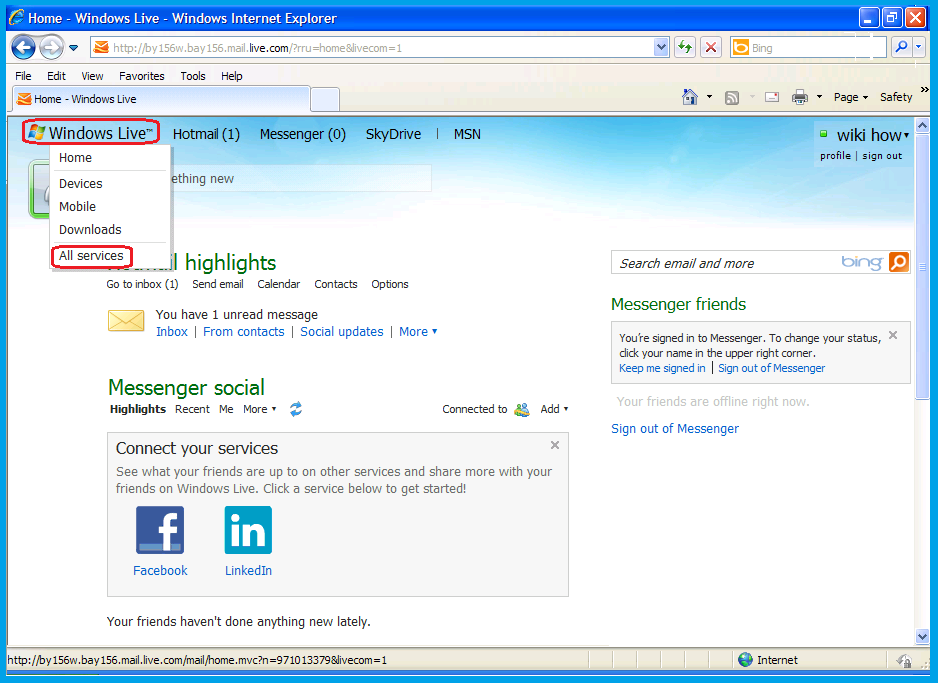938x683 pixels.
Task: Open SkyDrive link
Action: 393,134
